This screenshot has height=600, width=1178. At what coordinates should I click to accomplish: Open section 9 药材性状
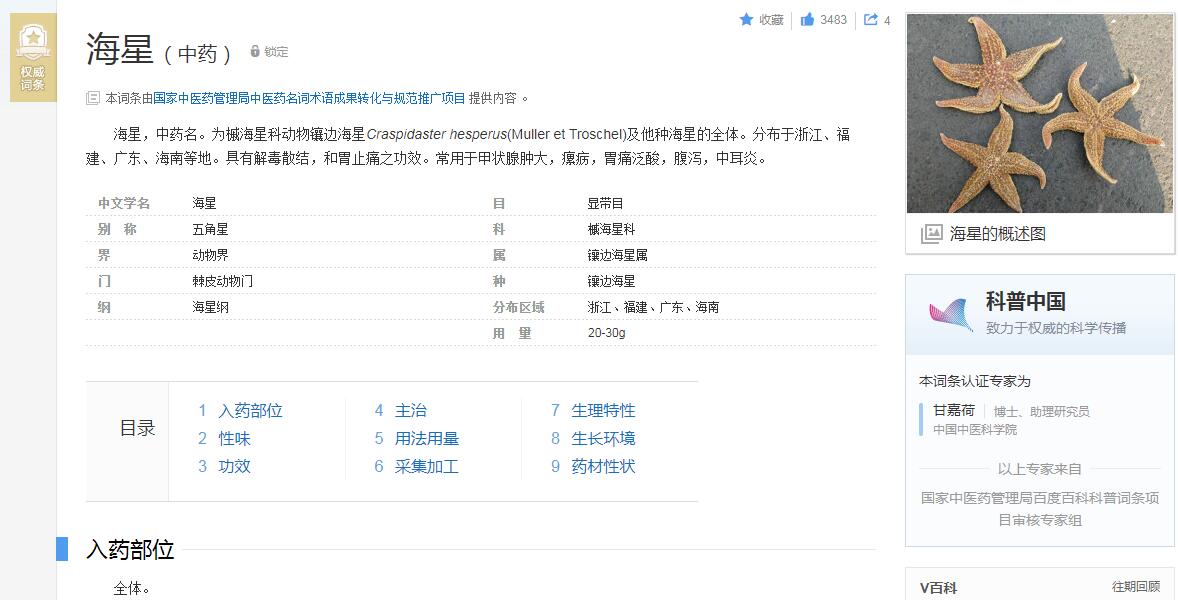tap(603, 467)
